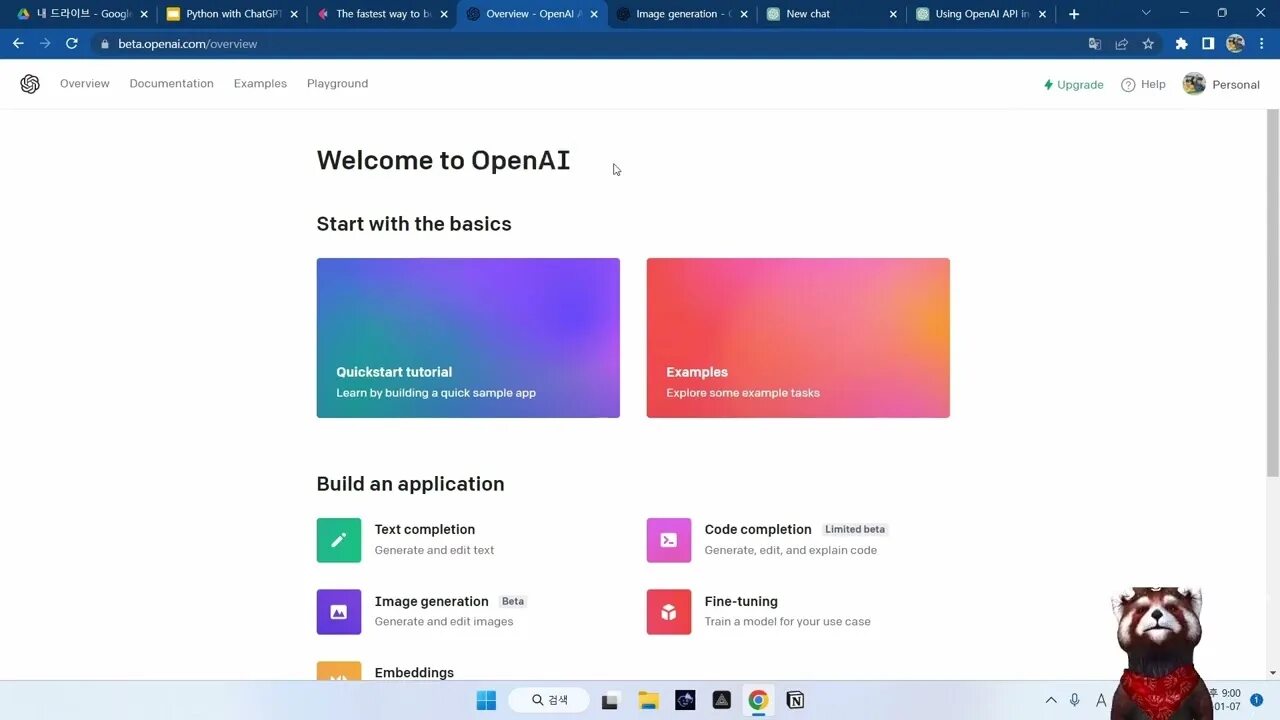Image resolution: width=1280 pixels, height=720 pixels.
Task: Click the taskbar search box
Action: click(548, 700)
